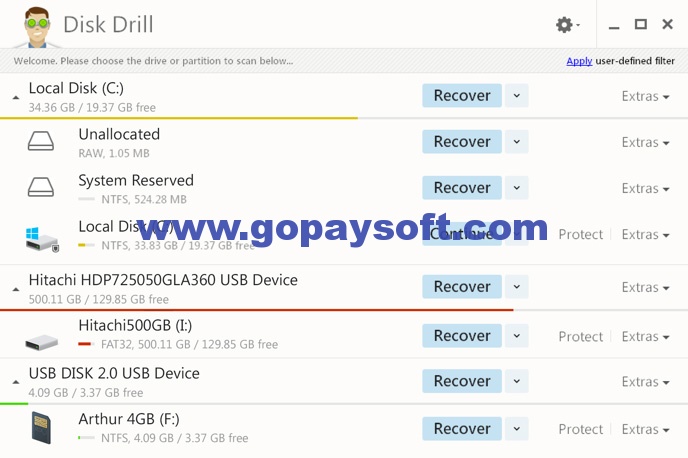The width and height of the screenshot is (688, 458).
Task: Close the Disk Drill window
Action: coord(667,24)
